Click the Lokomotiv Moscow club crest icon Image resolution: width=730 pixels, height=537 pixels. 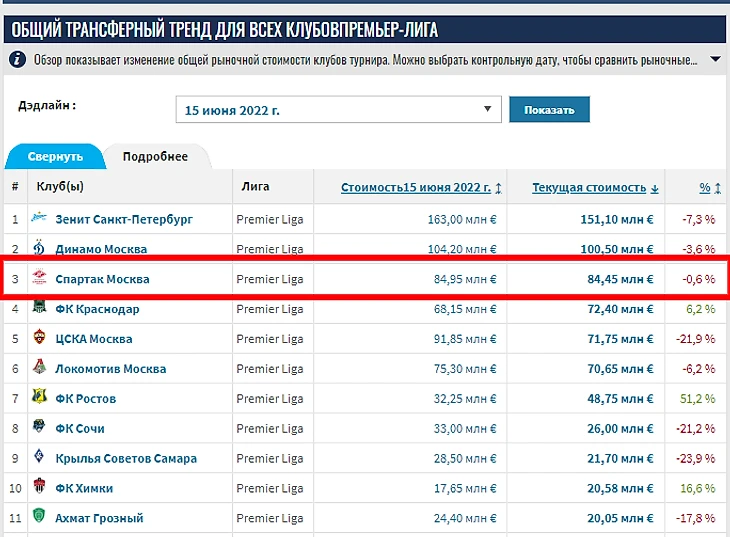[x=39, y=369]
